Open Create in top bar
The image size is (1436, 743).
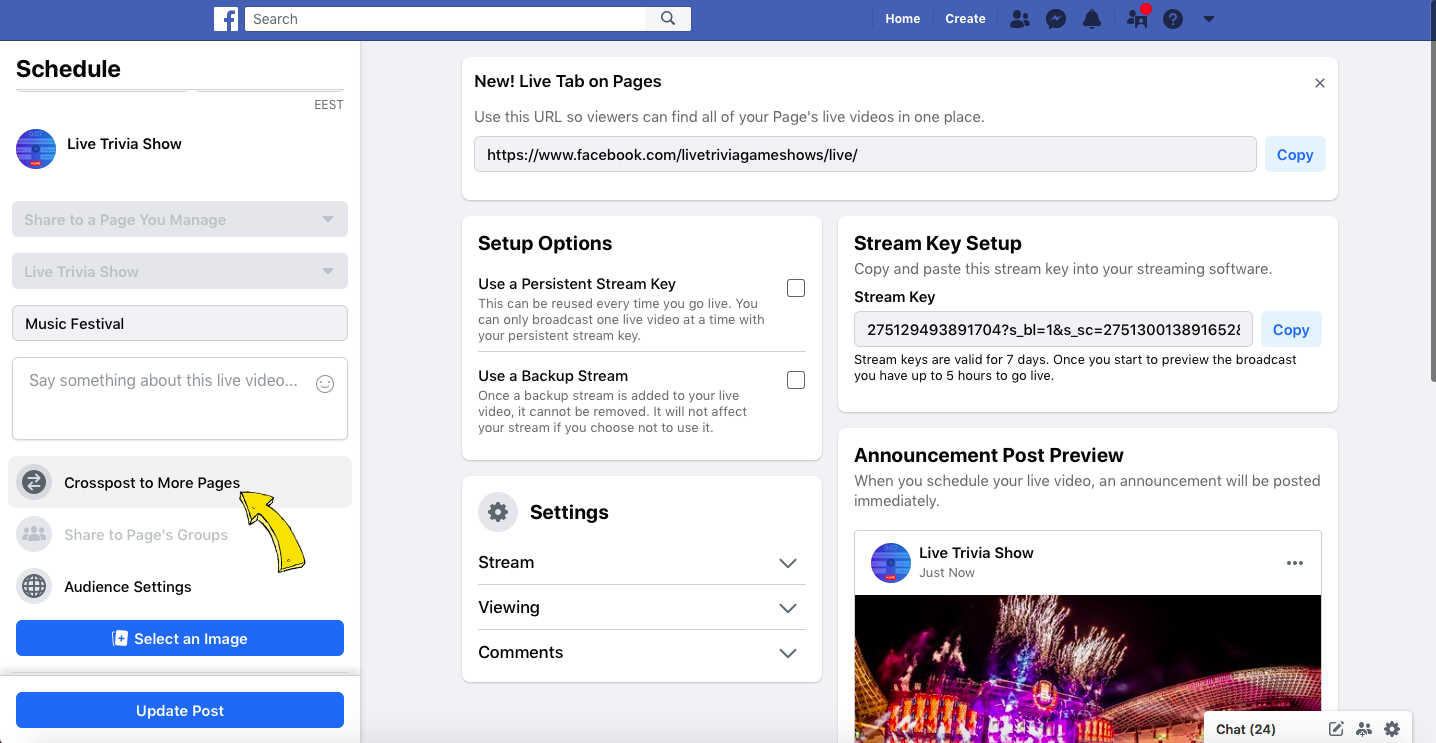[x=965, y=18]
